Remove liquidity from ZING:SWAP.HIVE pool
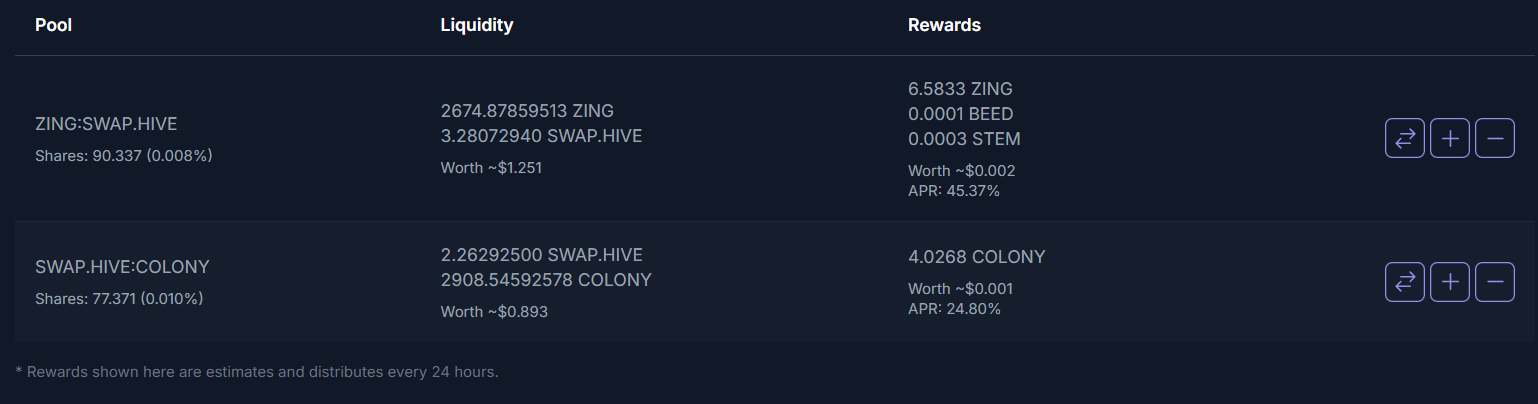 pos(1495,138)
